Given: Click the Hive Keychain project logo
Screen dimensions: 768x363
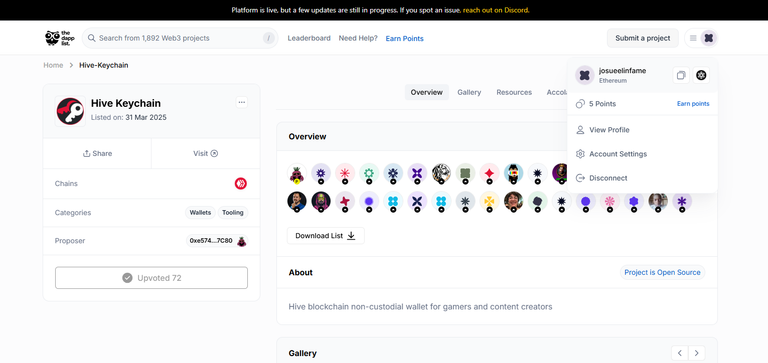Looking at the screenshot, I should (x=70, y=111).
